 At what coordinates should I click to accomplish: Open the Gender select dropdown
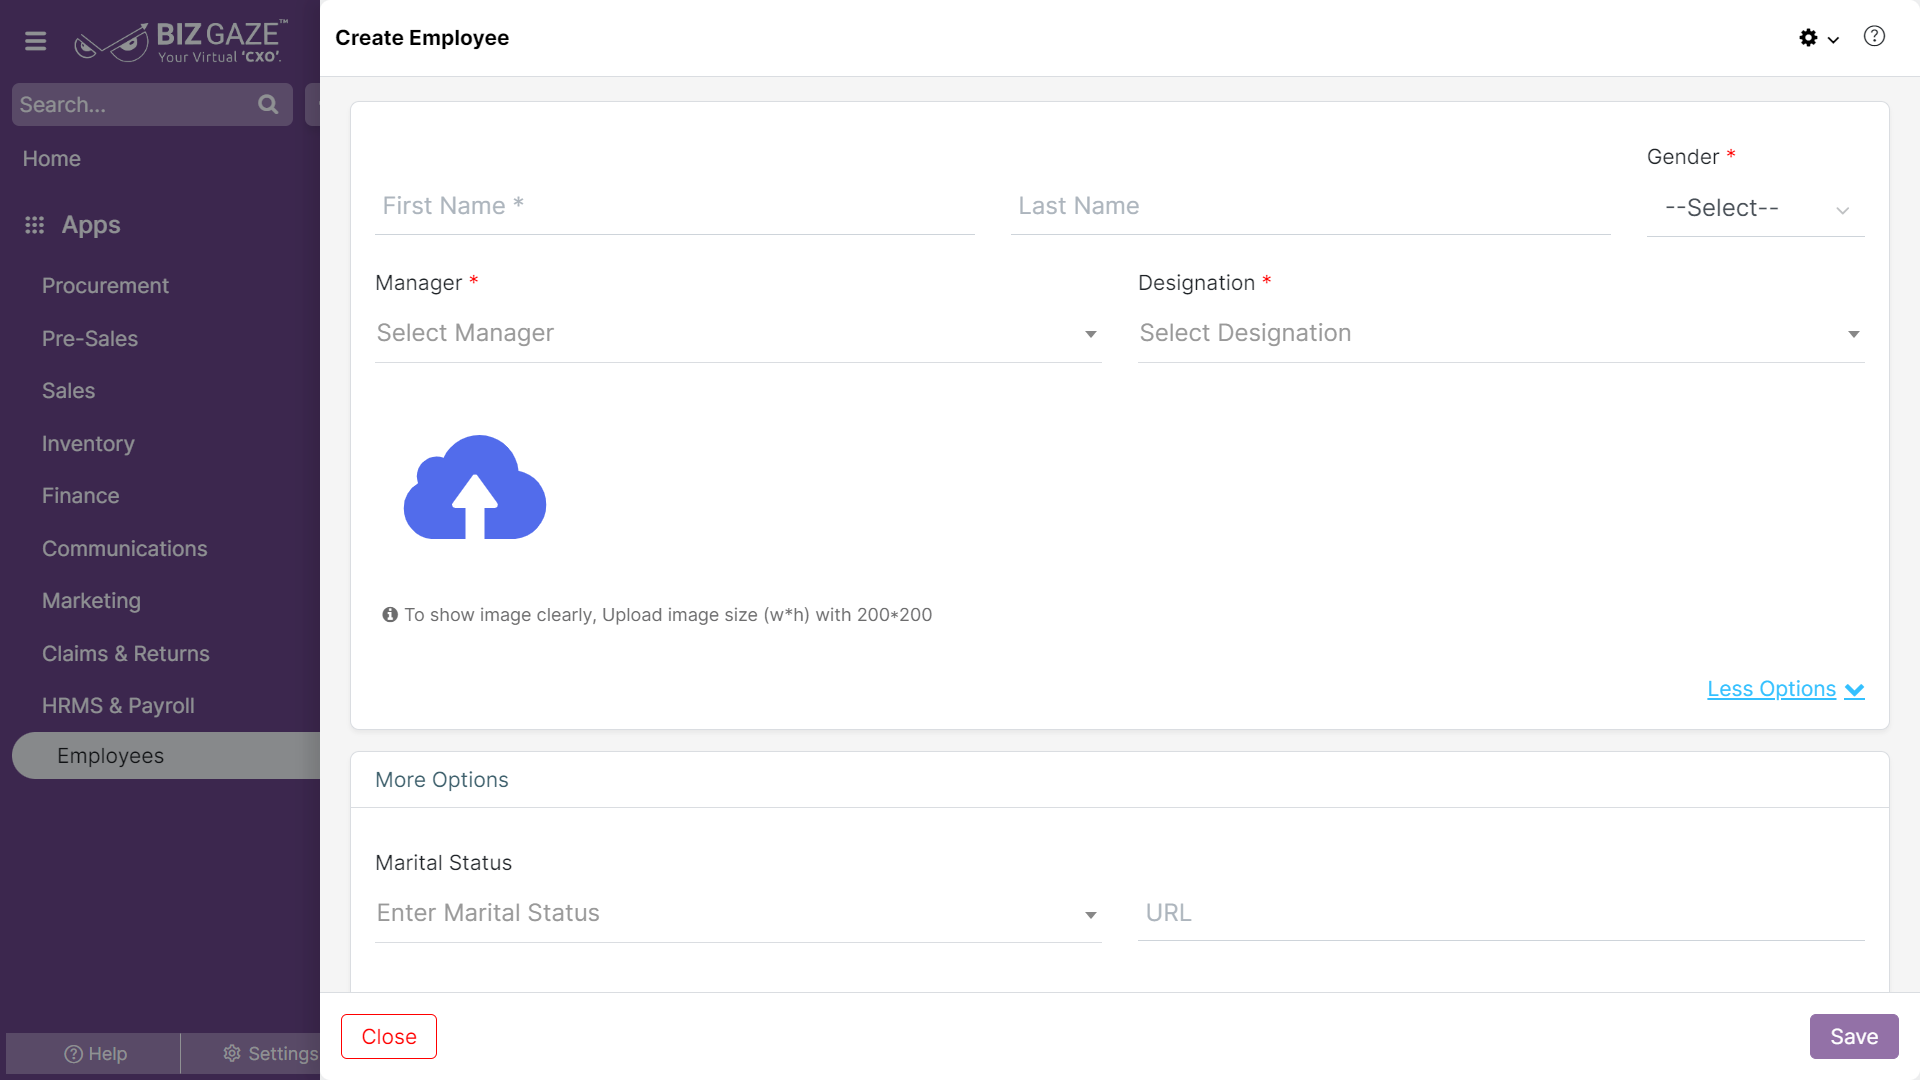point(1755,208)
